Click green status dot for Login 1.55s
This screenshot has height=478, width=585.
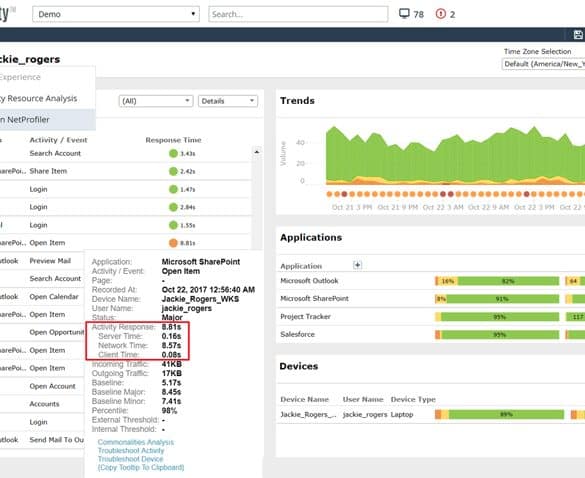click(x=173, y=225)
